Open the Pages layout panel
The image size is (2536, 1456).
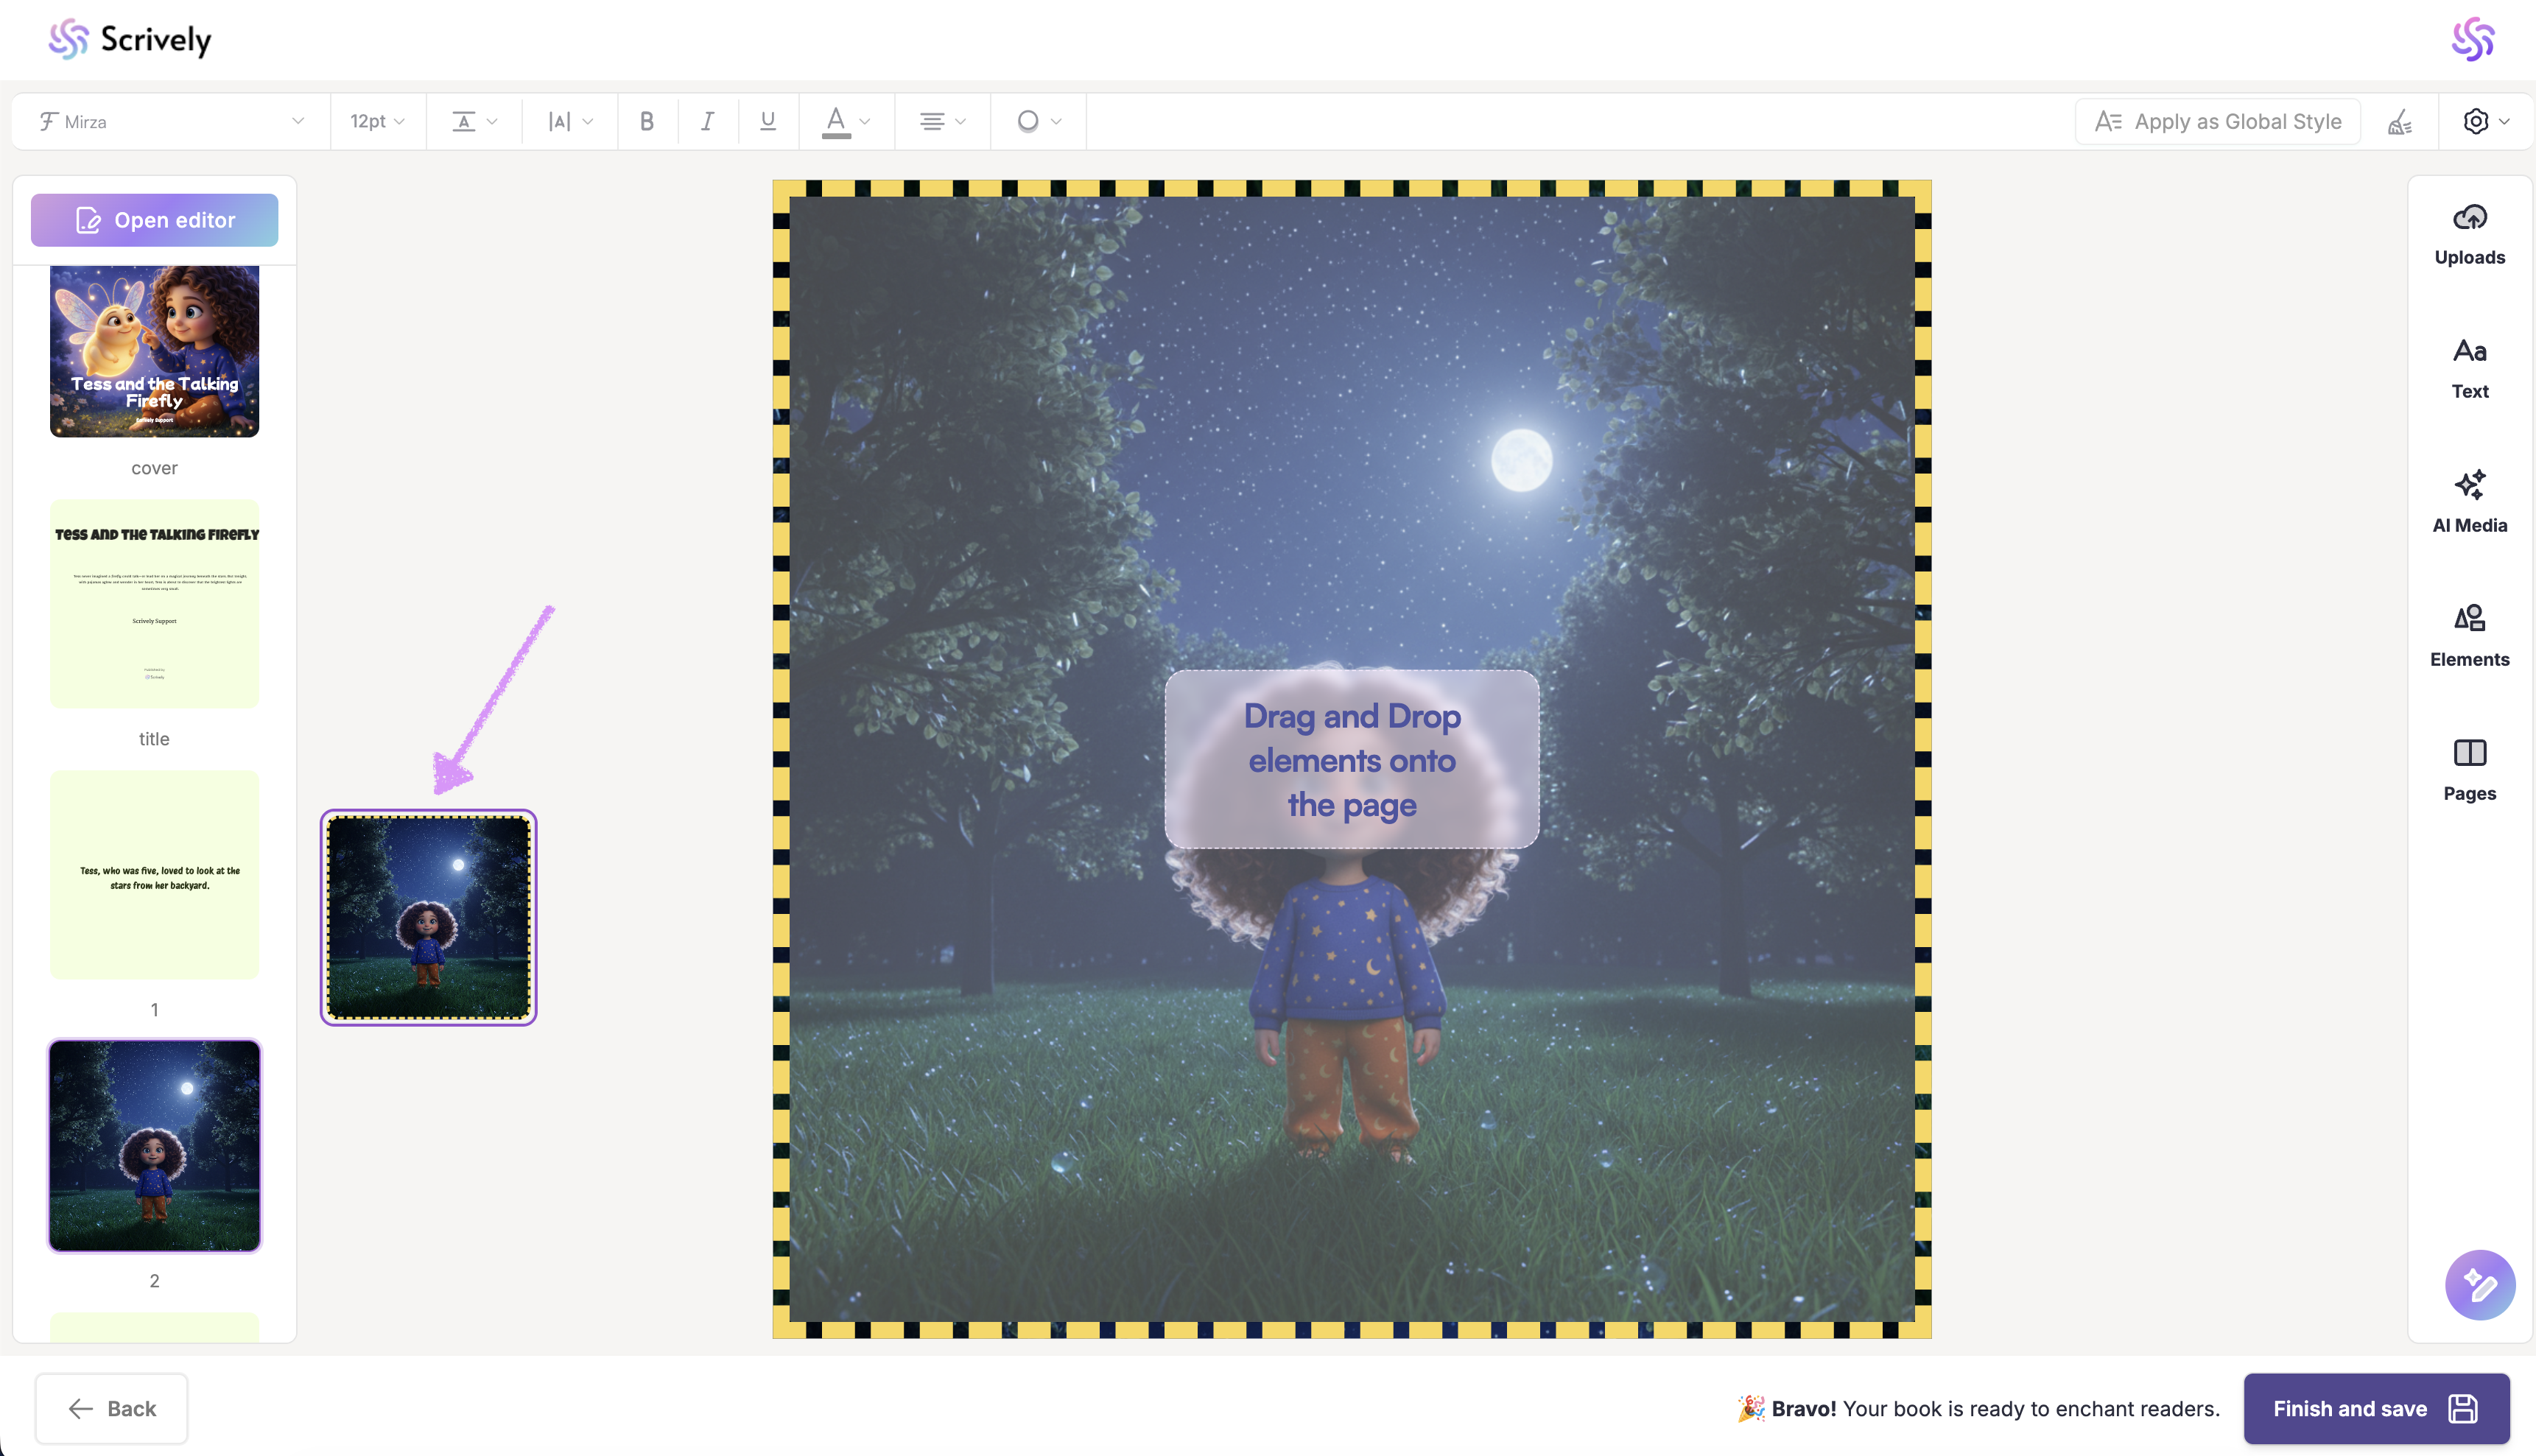pyautogui.click(x=2469, y=771)
